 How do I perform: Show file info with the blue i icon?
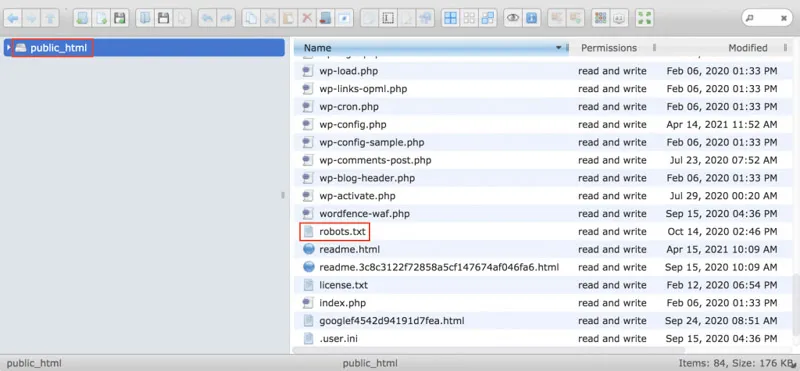(x=531, y=19)
